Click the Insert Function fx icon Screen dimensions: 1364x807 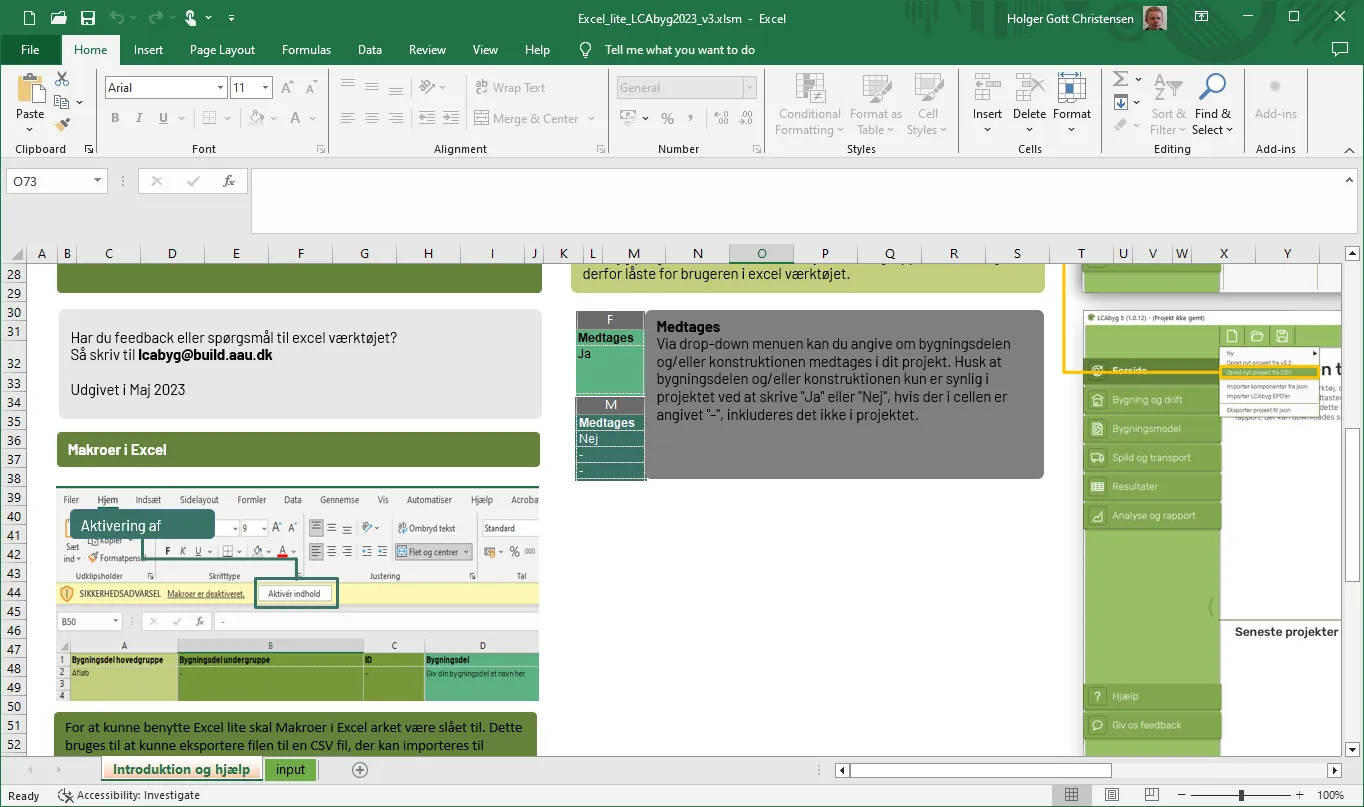click(229, 181)
